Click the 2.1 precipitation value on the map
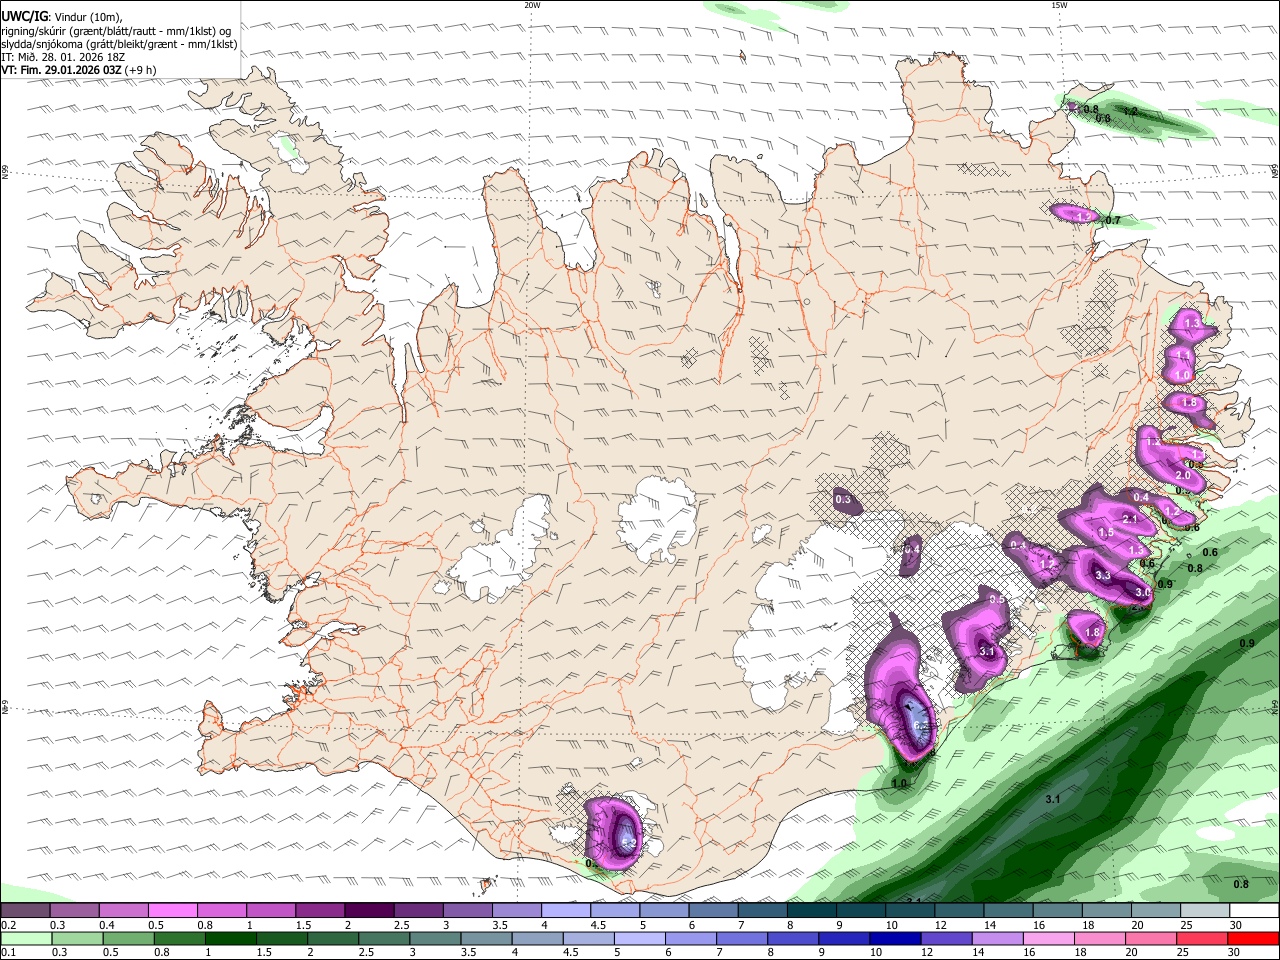Image resolution: width=1280 pixels, height=960 pixels. [x=1130, y=519]
